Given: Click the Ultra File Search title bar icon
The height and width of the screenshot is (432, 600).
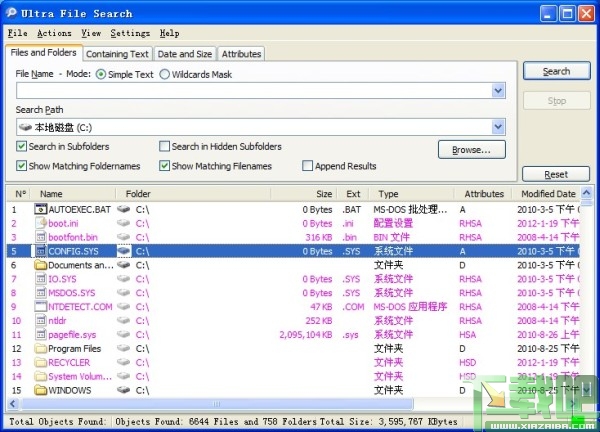Looking at the screenshot, I should [11, 12].
